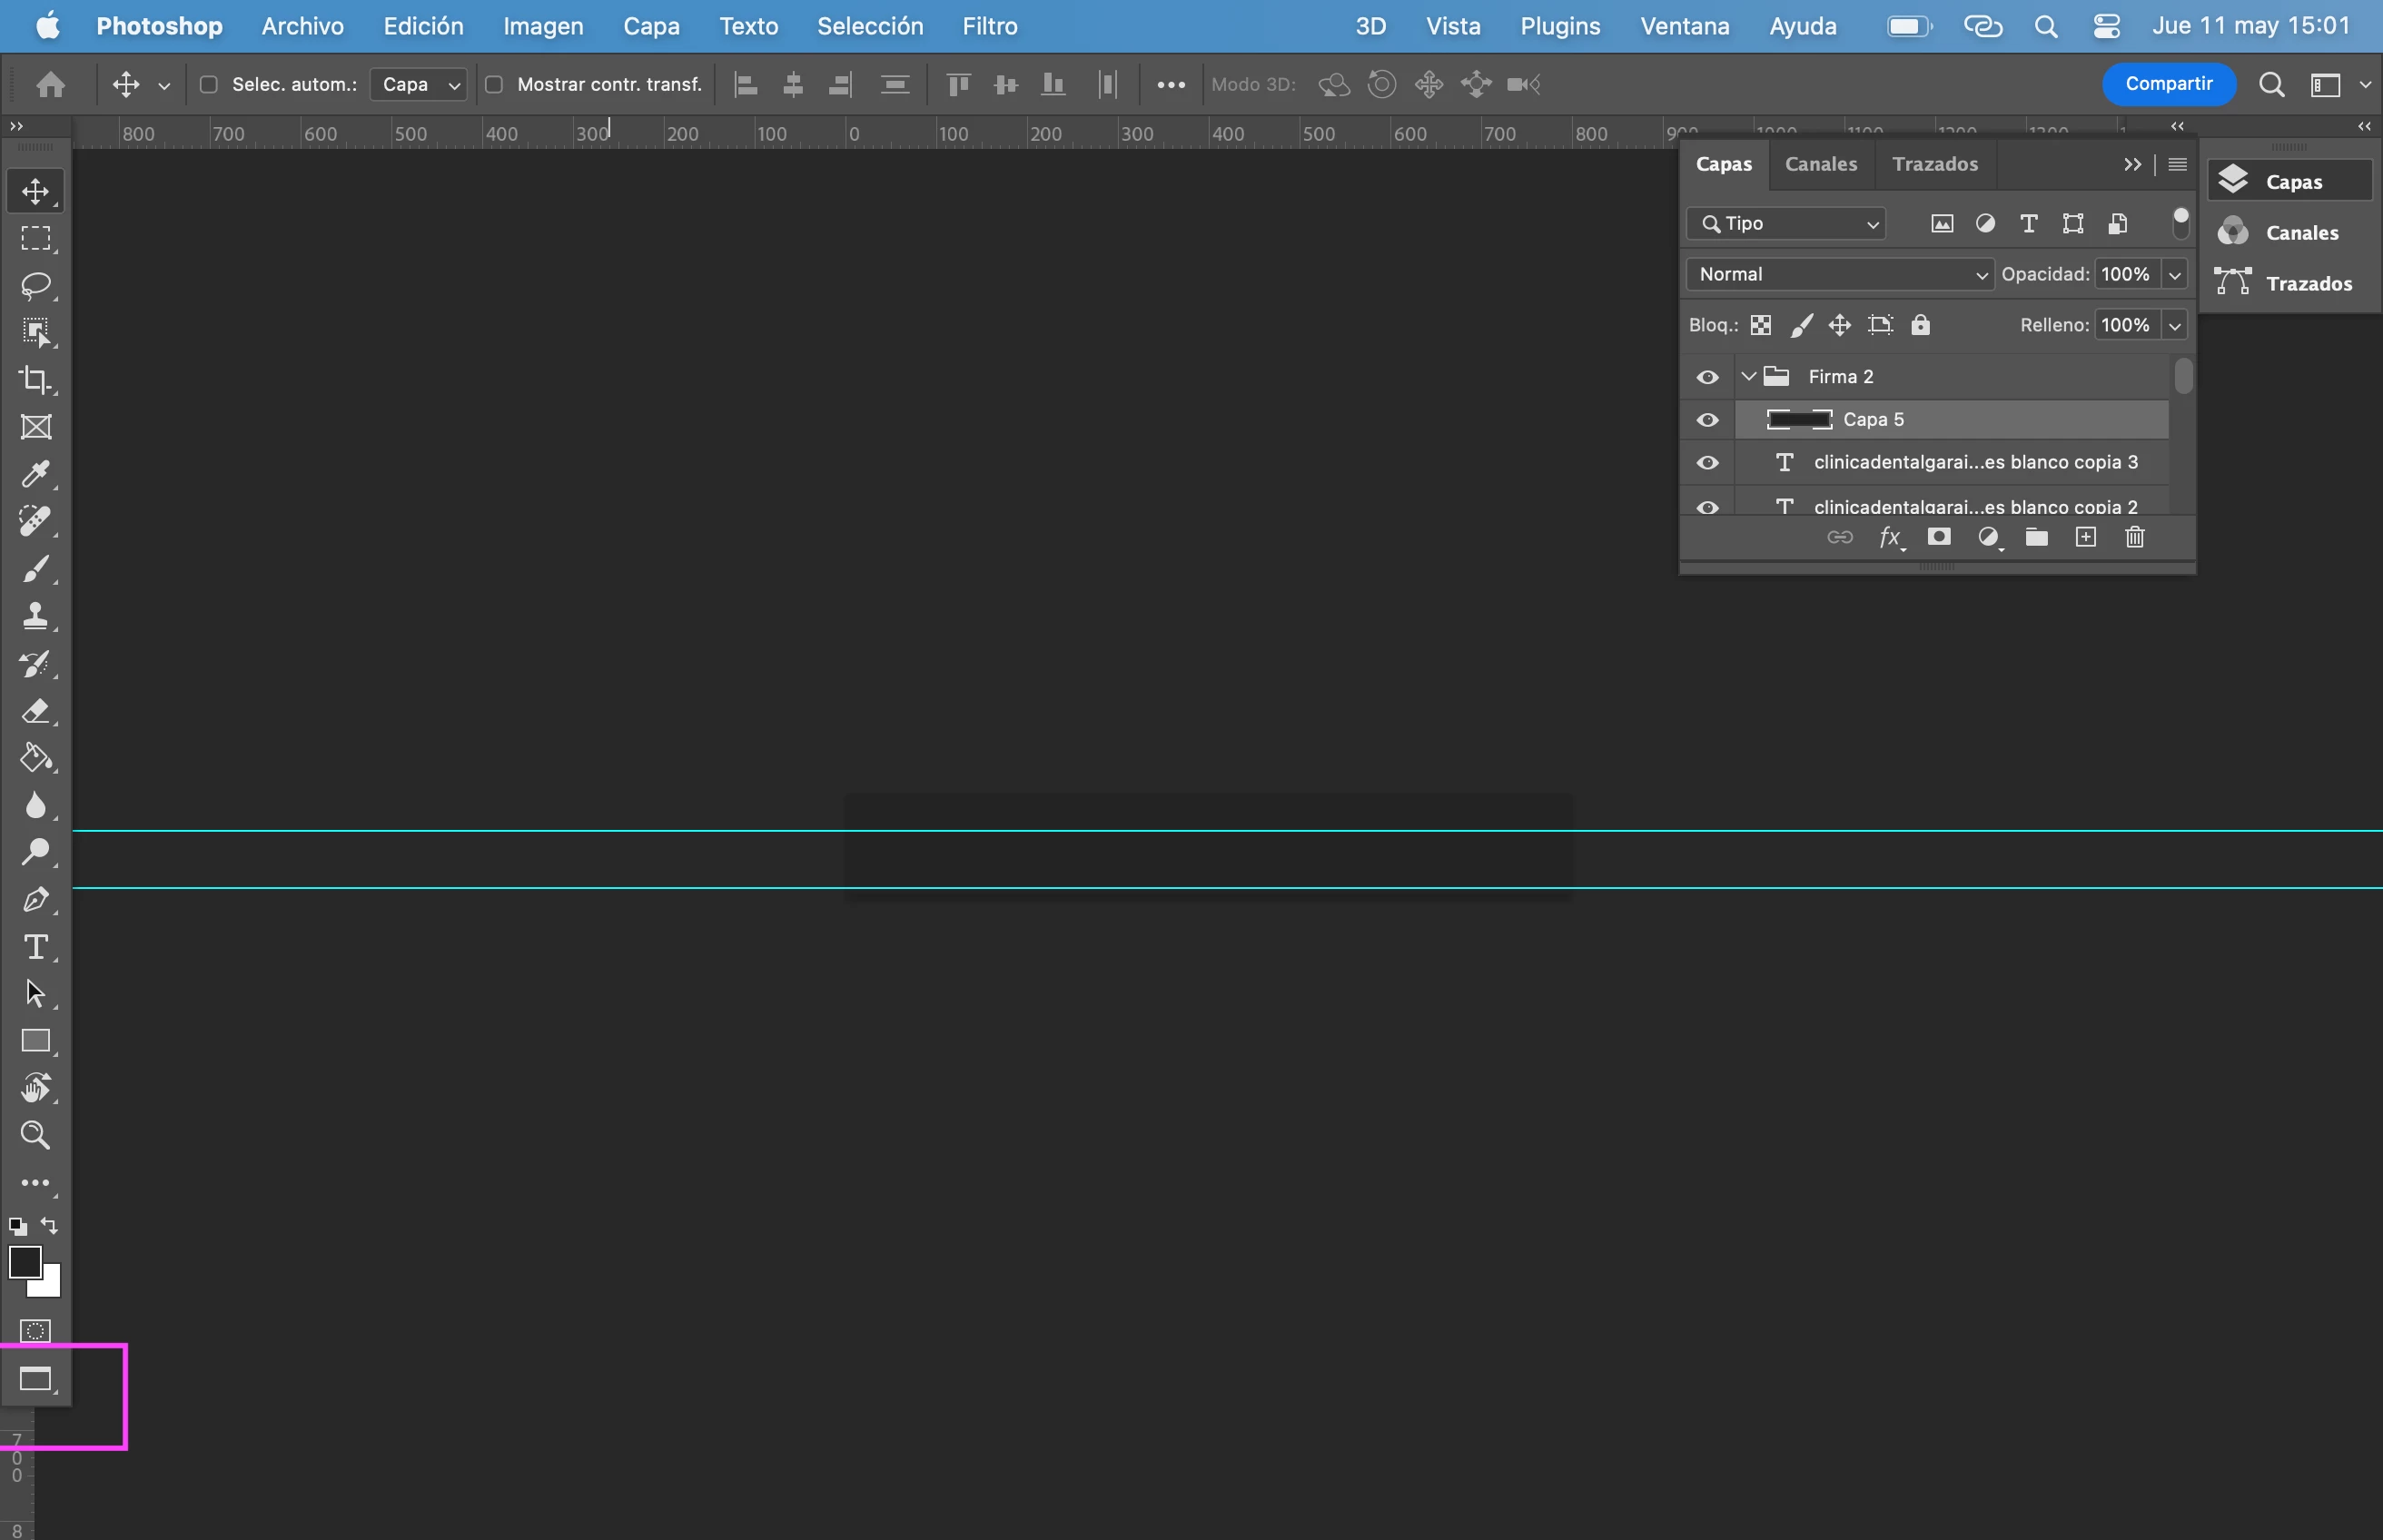Add a layer mask using panel icon
This screenshot has width=2383, height=1540.
[x=1939, y=538]
